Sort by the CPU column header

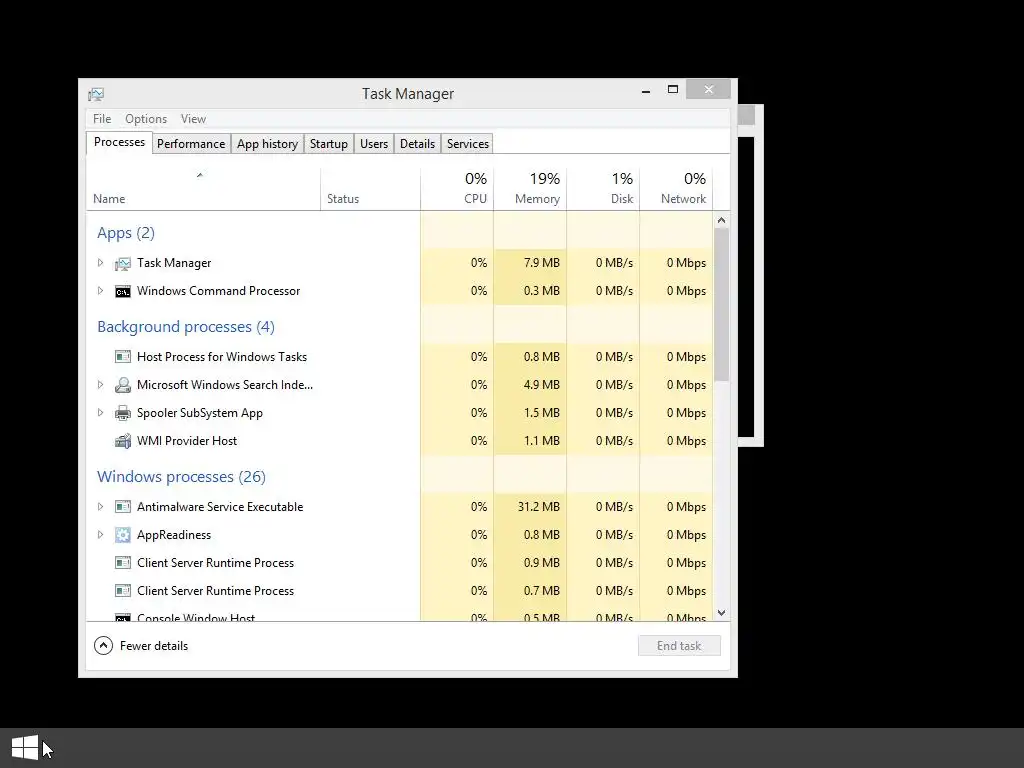pyautogui.click(x=457, y=189)
